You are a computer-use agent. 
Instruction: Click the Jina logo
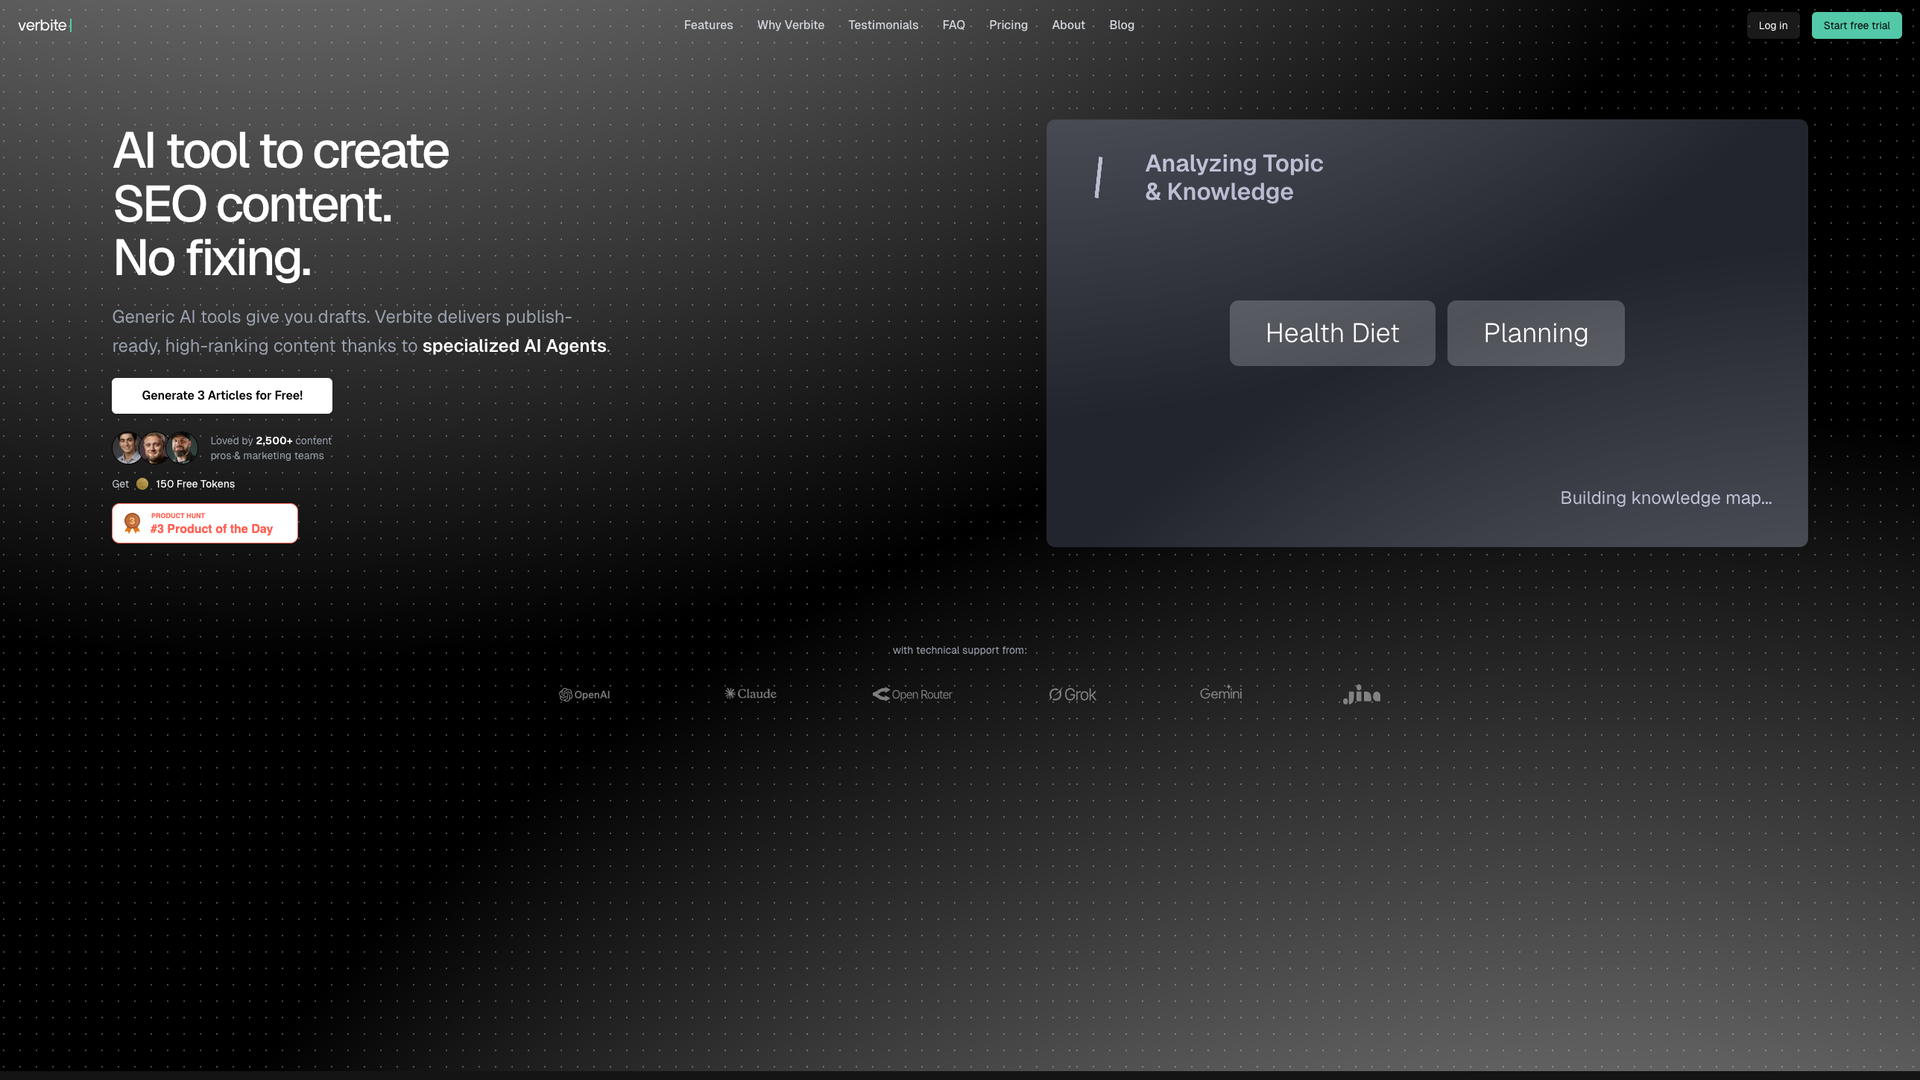(1361, 693)
